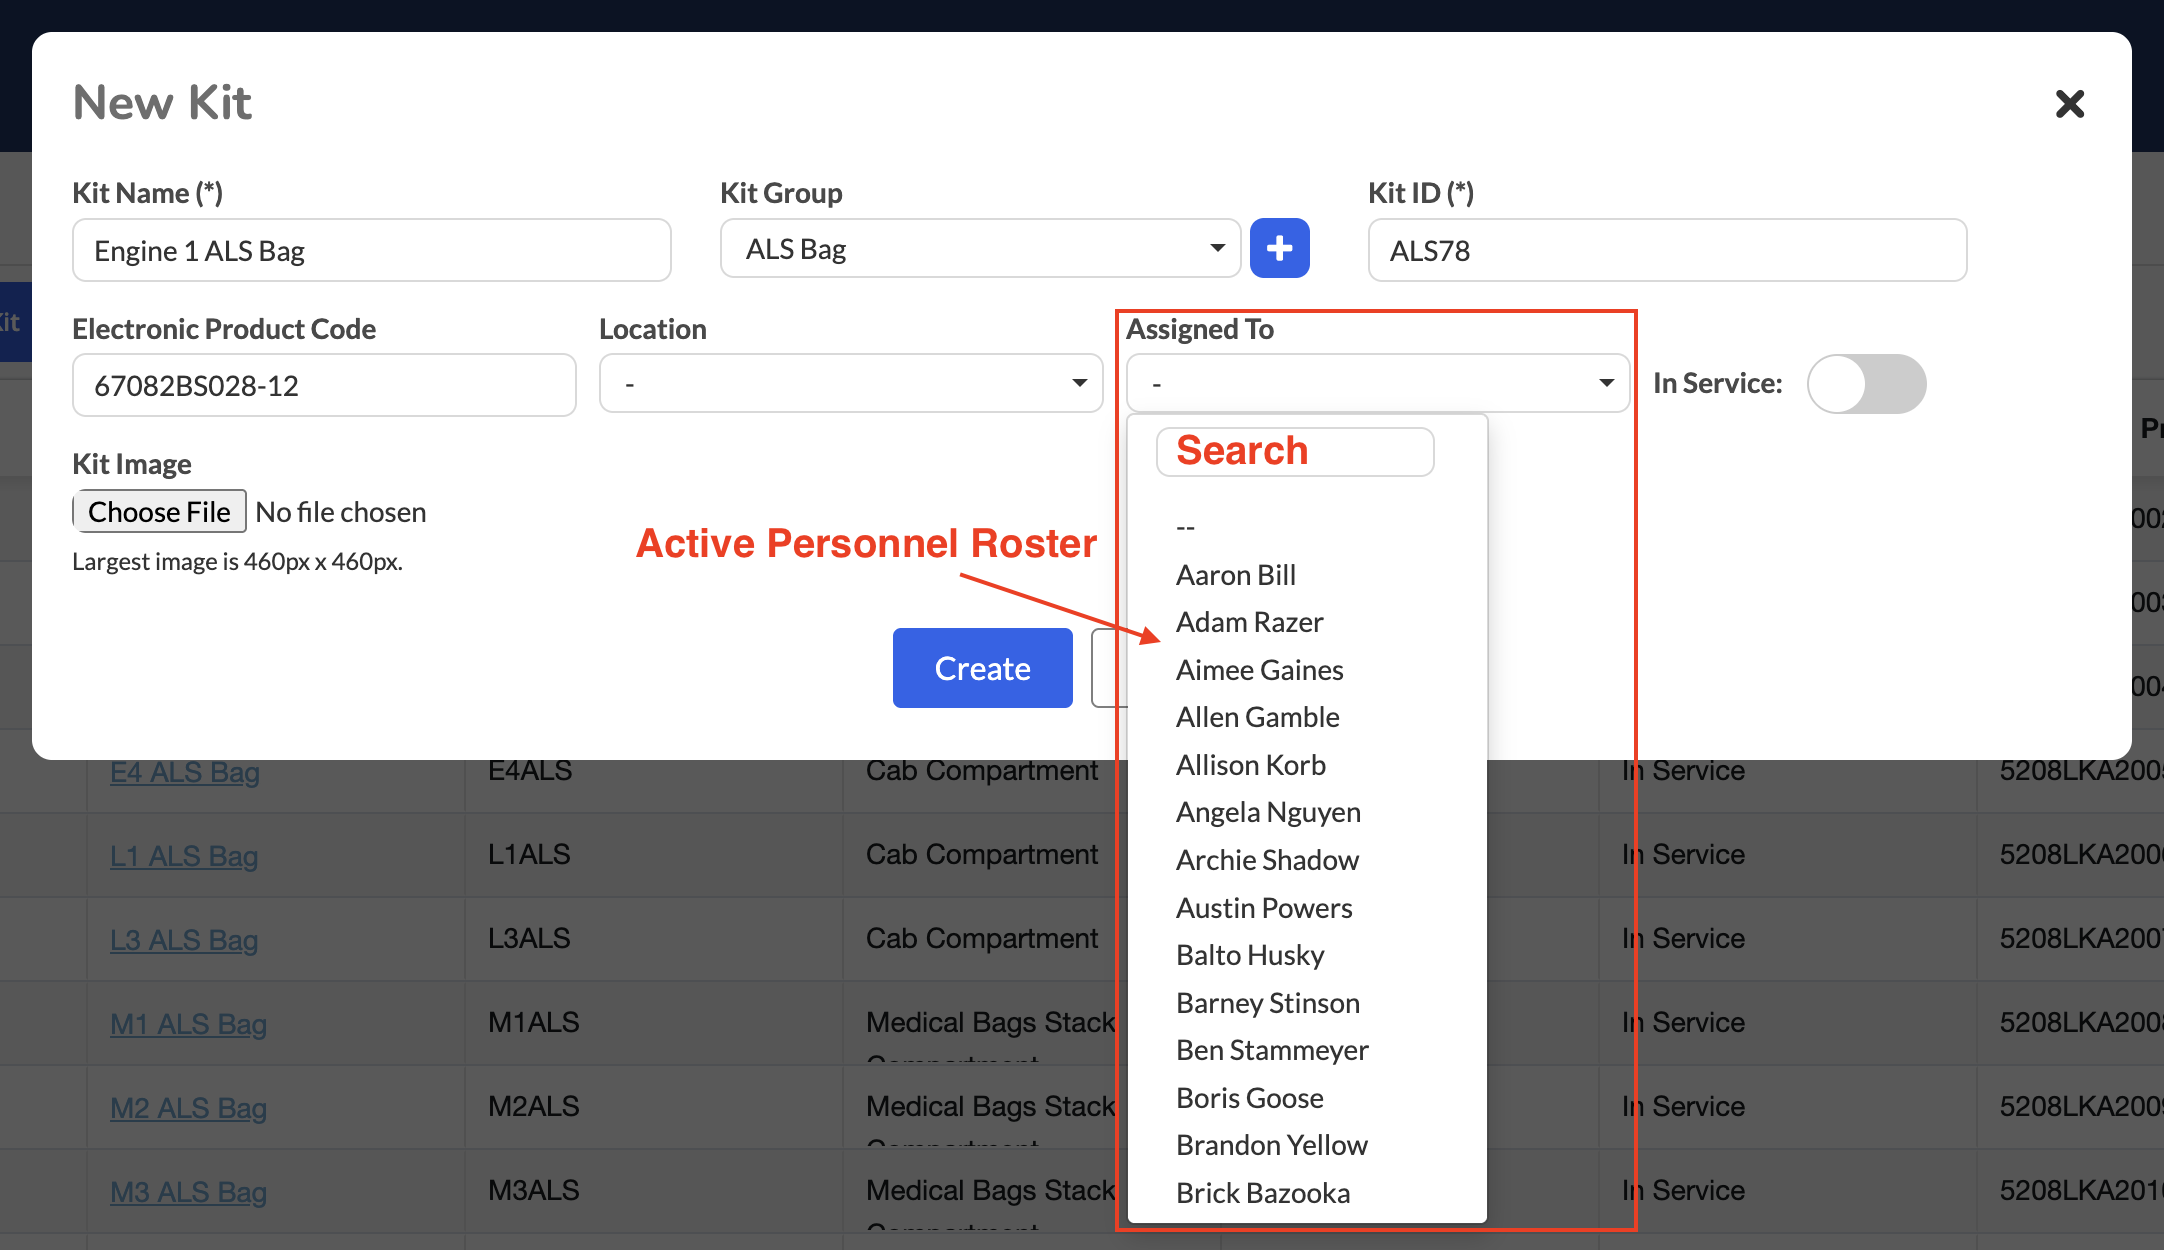
Task: Click Choose File for Kit Image
Action: tap(159, 511)
